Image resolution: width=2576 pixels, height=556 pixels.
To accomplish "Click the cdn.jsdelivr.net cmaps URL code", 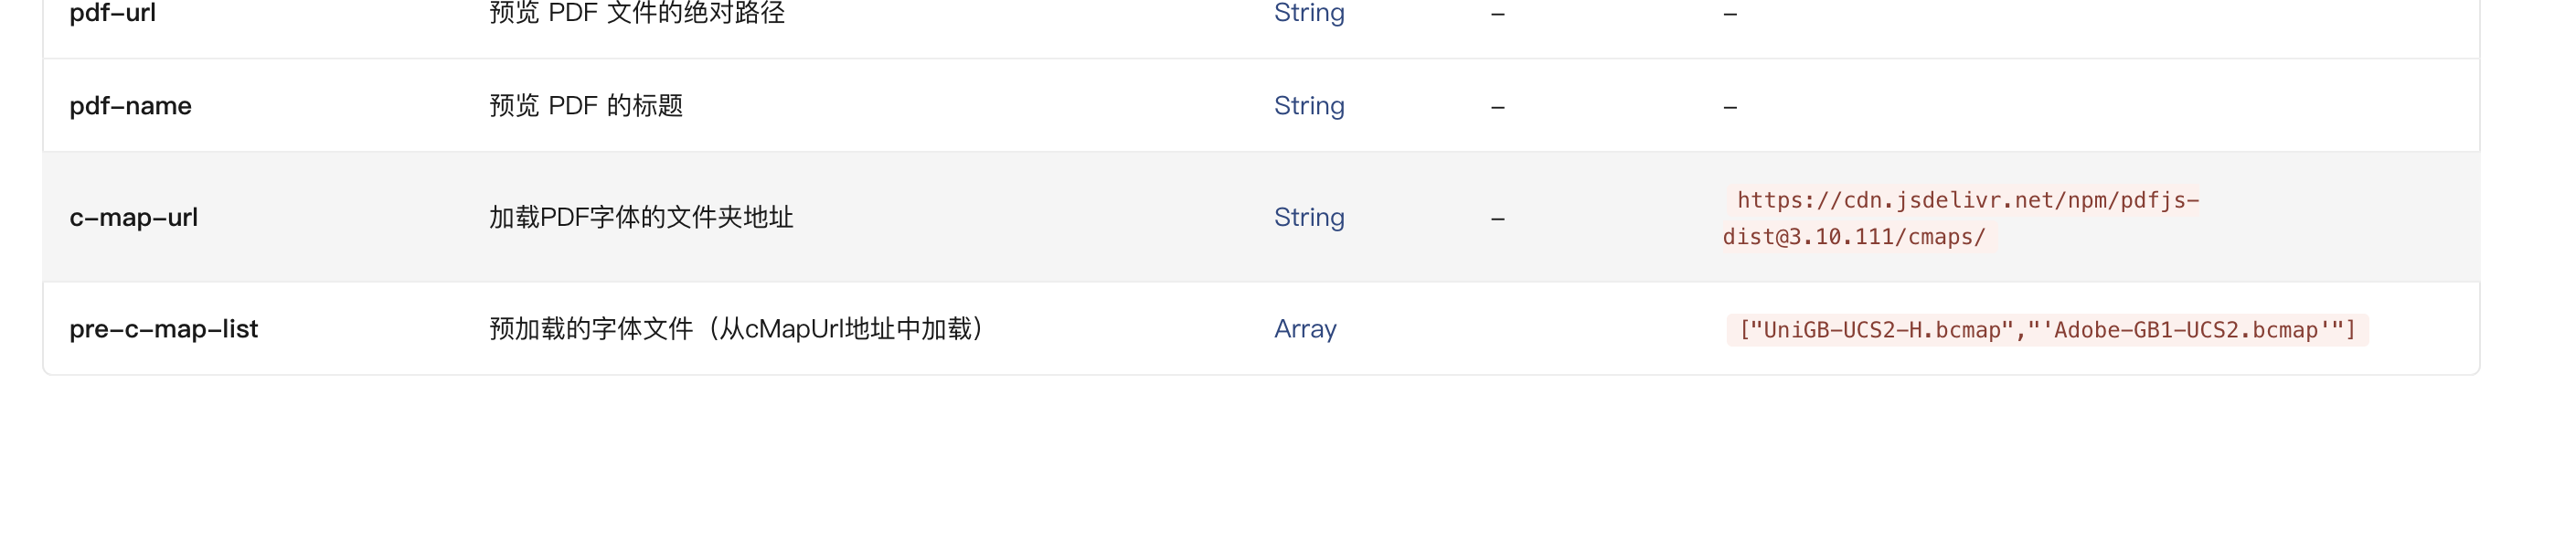I will point(1960,218).
